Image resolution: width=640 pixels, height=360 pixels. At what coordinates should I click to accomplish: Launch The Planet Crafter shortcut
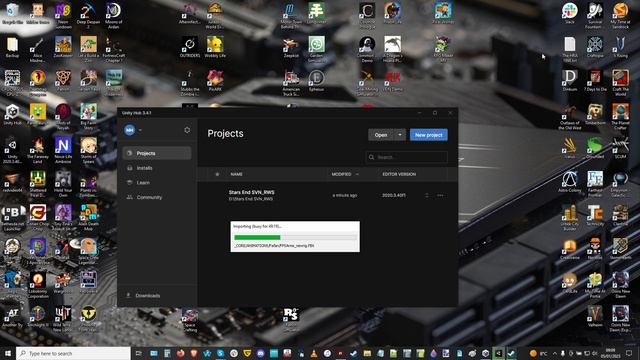coord(620,117)
